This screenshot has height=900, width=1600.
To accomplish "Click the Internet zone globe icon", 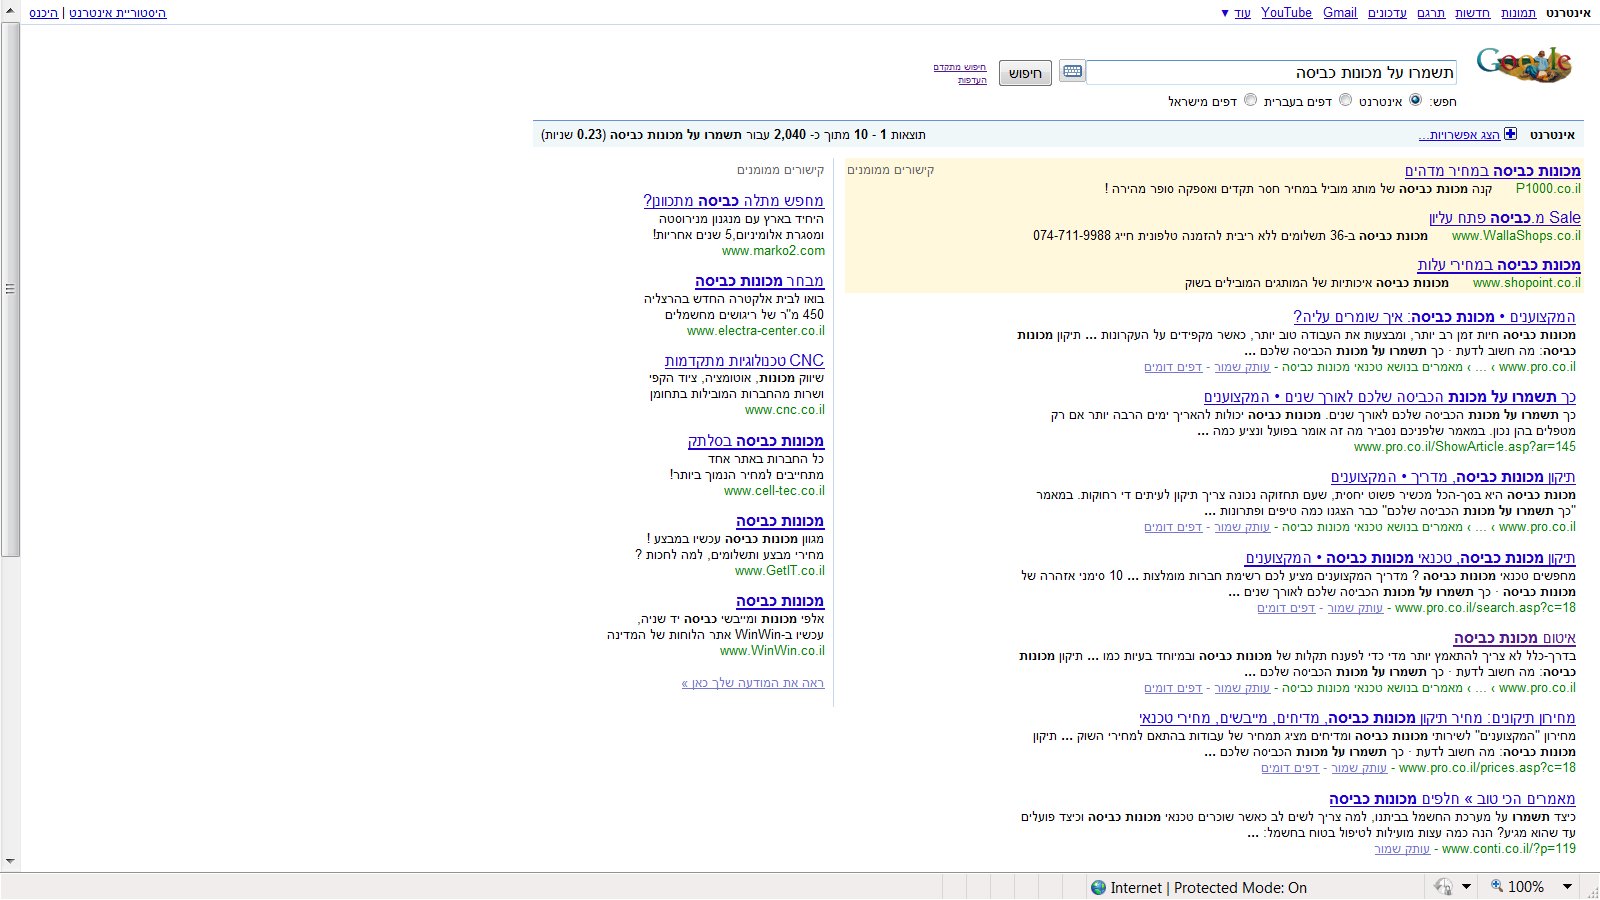I will coord(1098,887).
